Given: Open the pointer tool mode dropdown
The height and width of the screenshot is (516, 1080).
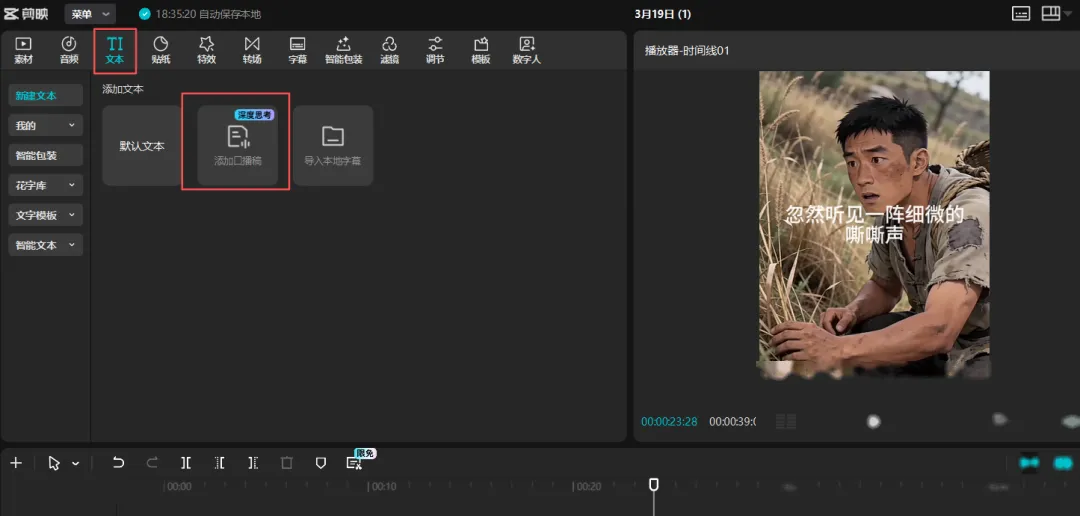Looking at the screenshot, I should click(x=76, y=464).
